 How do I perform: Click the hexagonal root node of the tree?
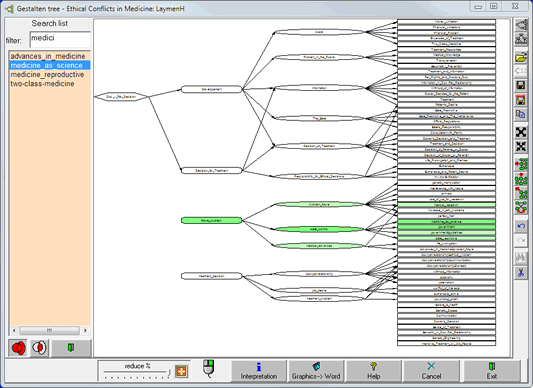[x=121, y=97]
